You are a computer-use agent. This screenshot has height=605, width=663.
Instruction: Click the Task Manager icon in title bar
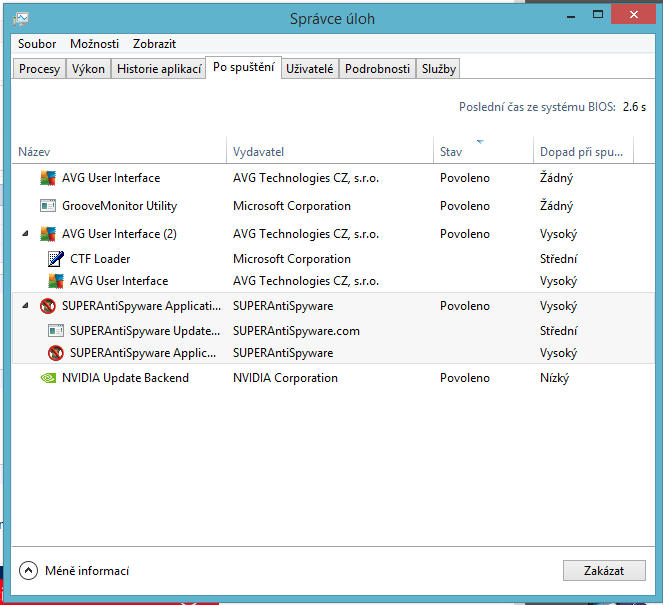point(21,19)
